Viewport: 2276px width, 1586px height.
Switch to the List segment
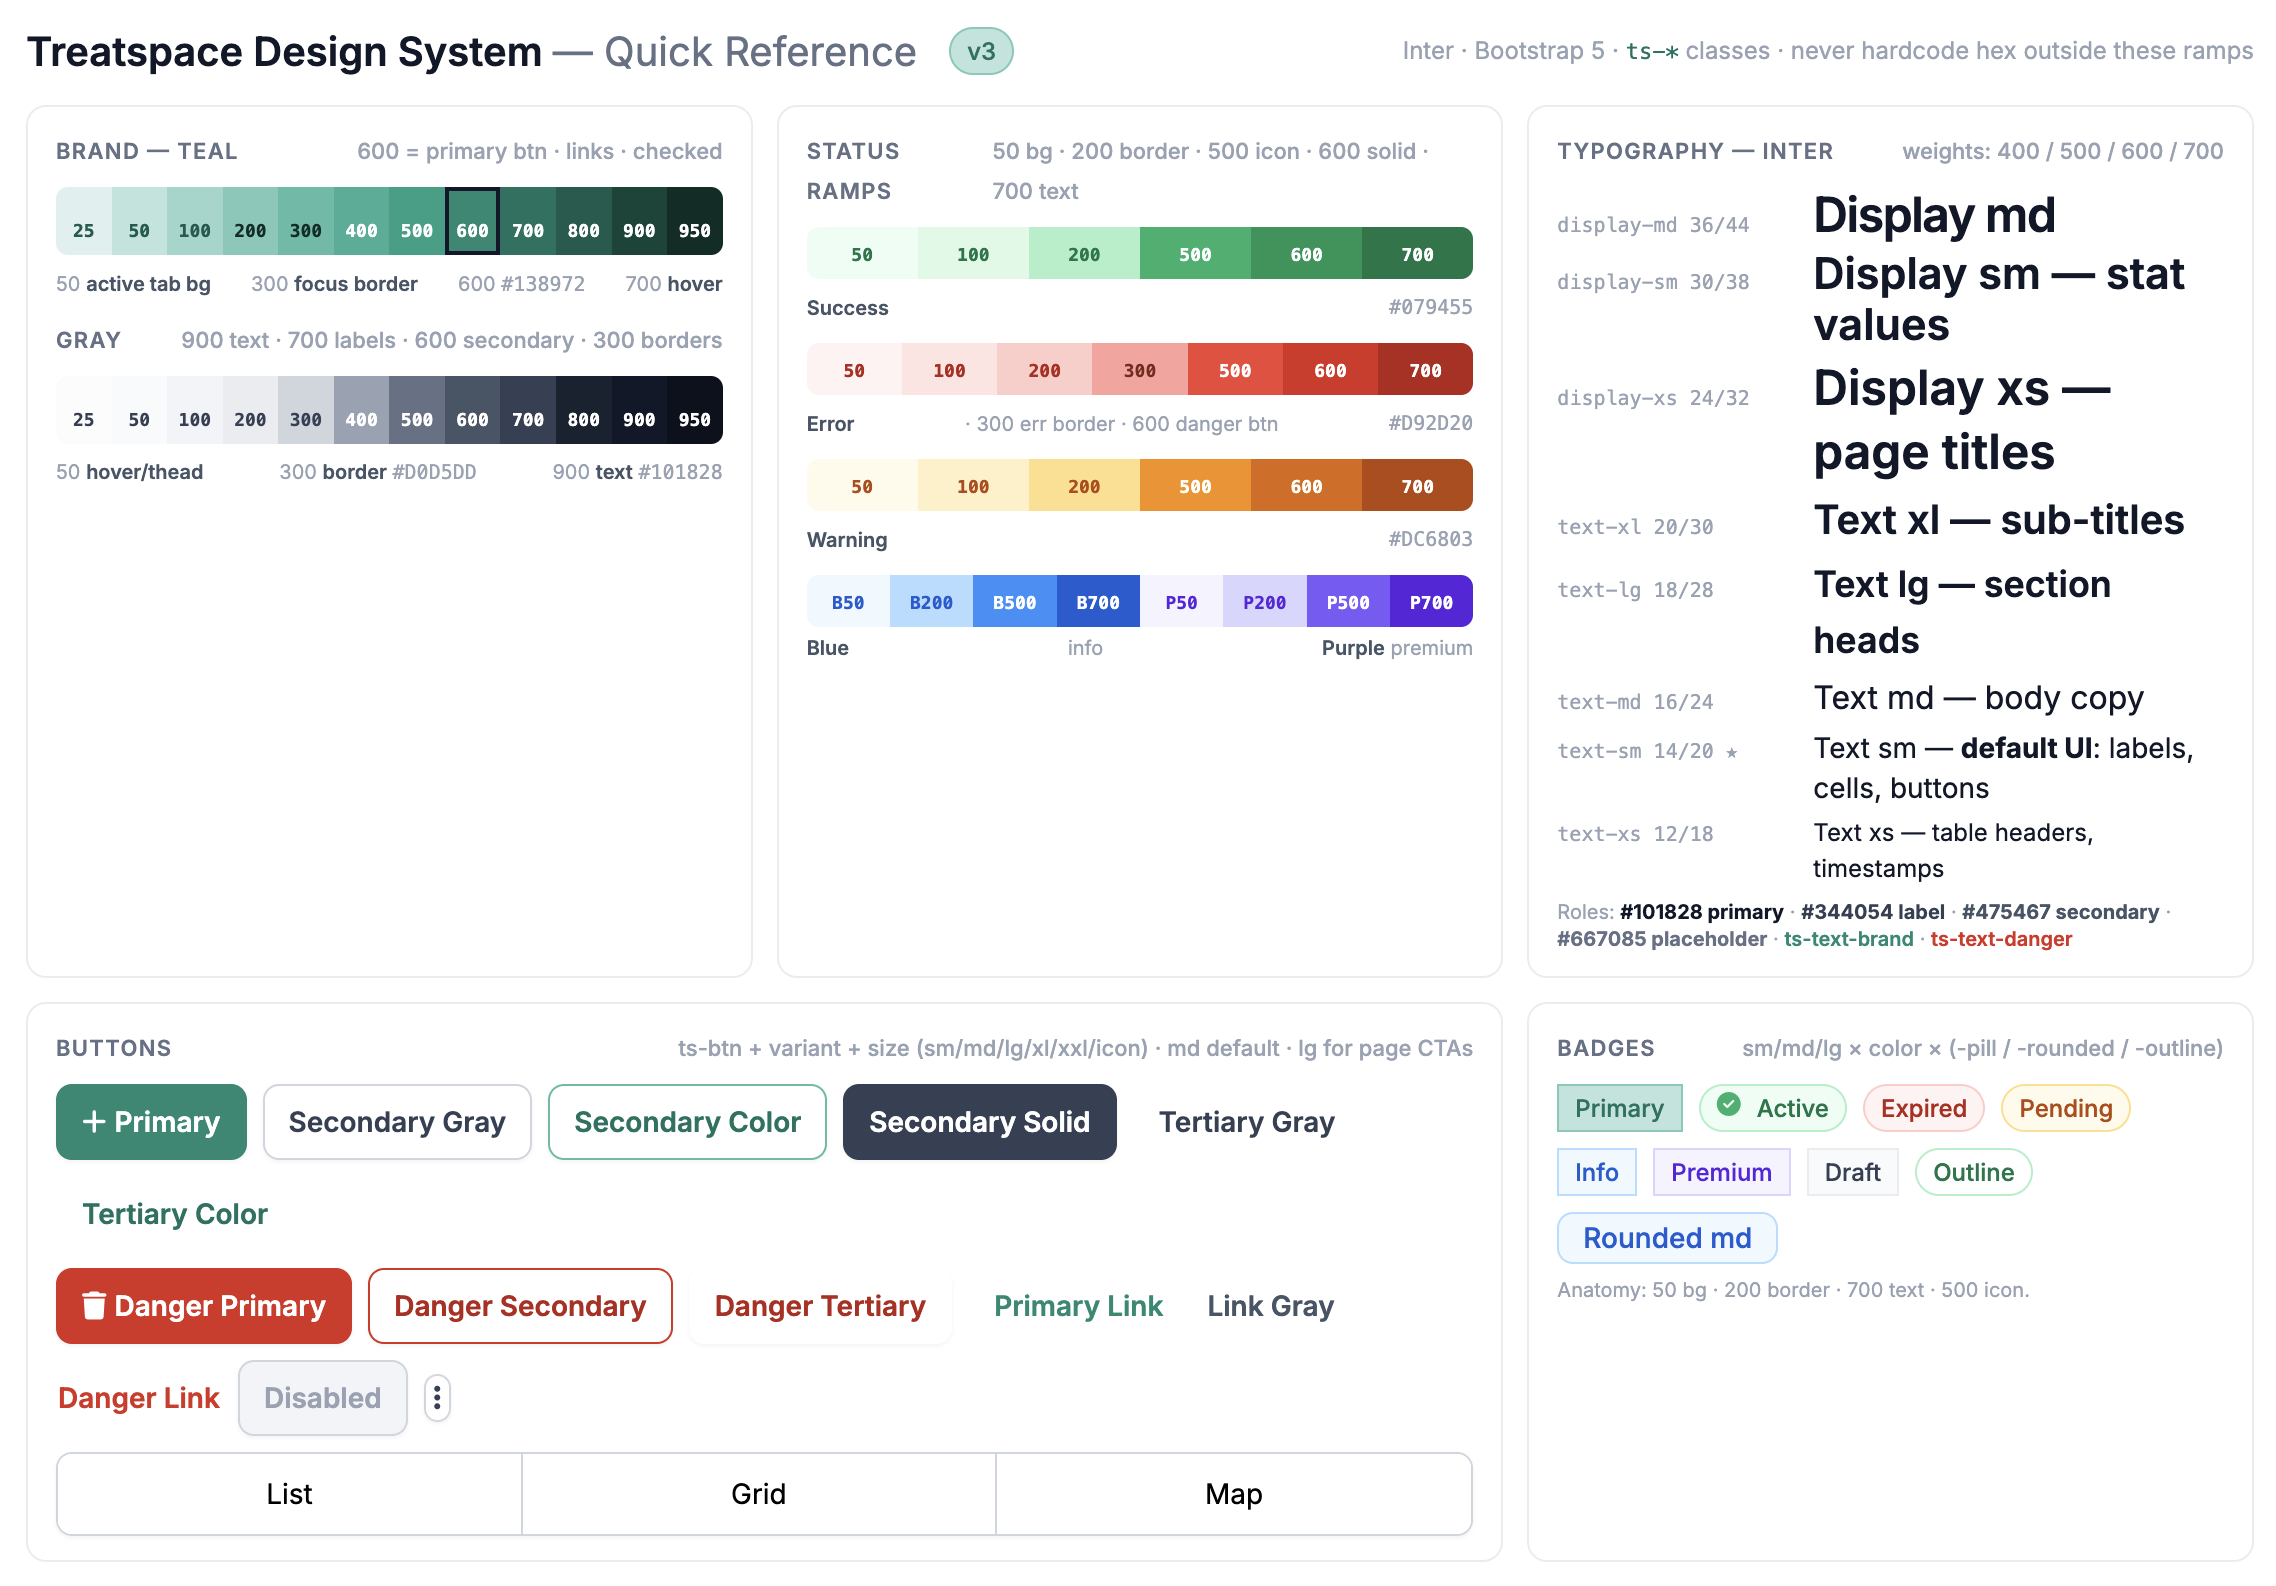[x=290, y=1494]
